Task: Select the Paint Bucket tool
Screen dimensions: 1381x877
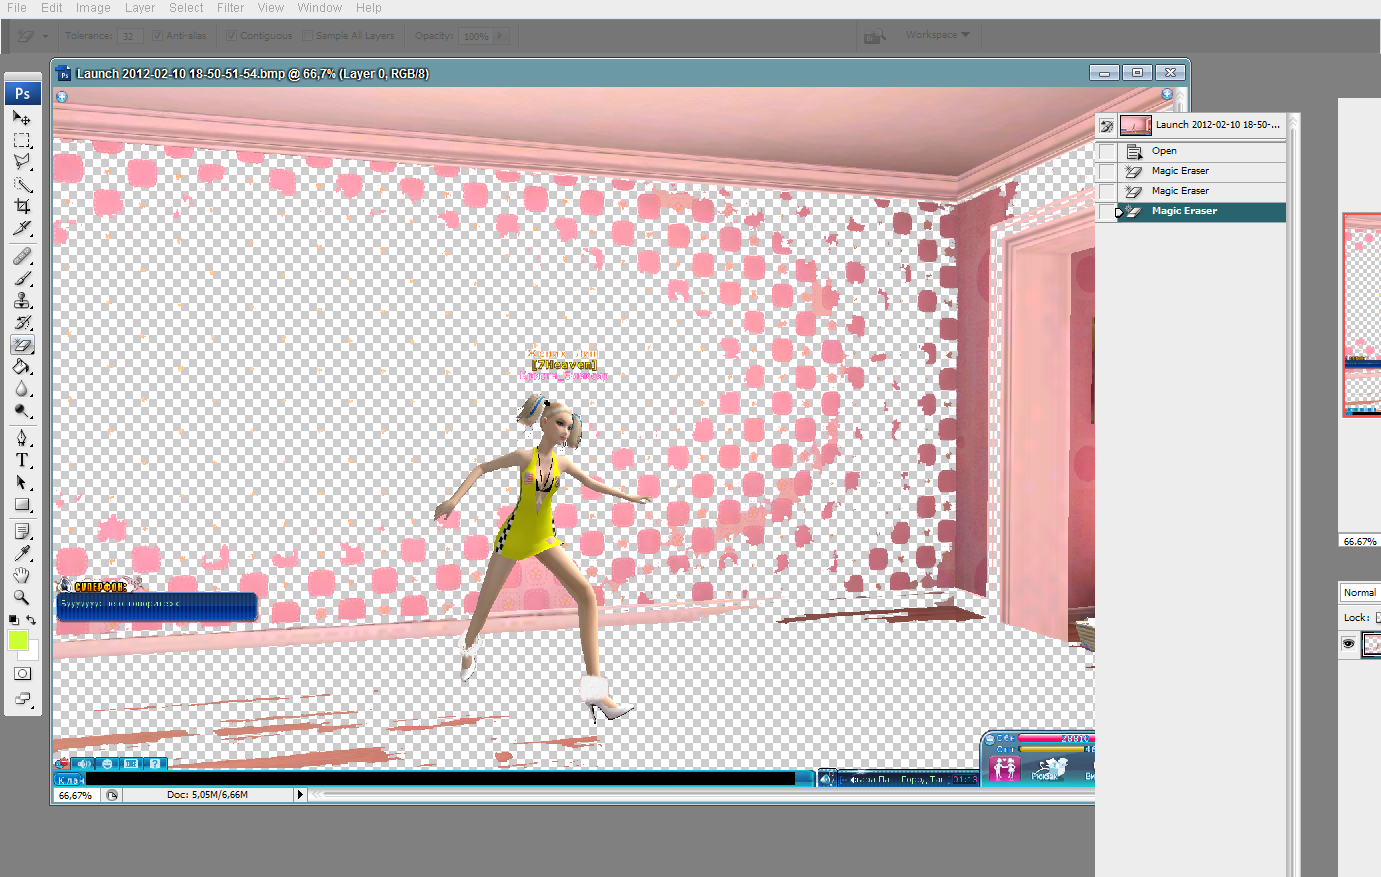Action: click(x=22, y=367)
